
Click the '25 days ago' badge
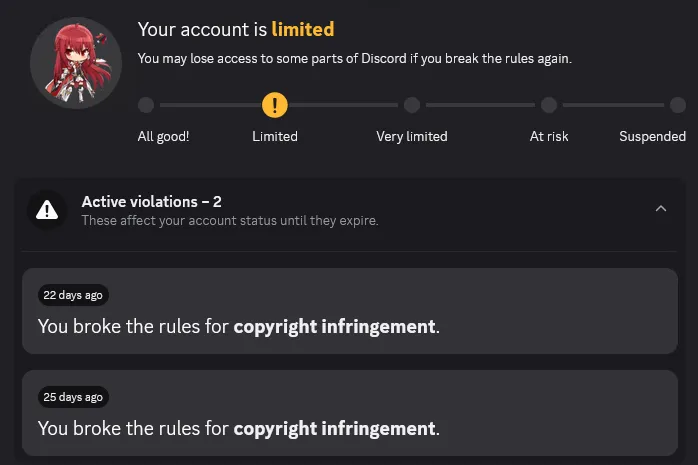[73, 397]
